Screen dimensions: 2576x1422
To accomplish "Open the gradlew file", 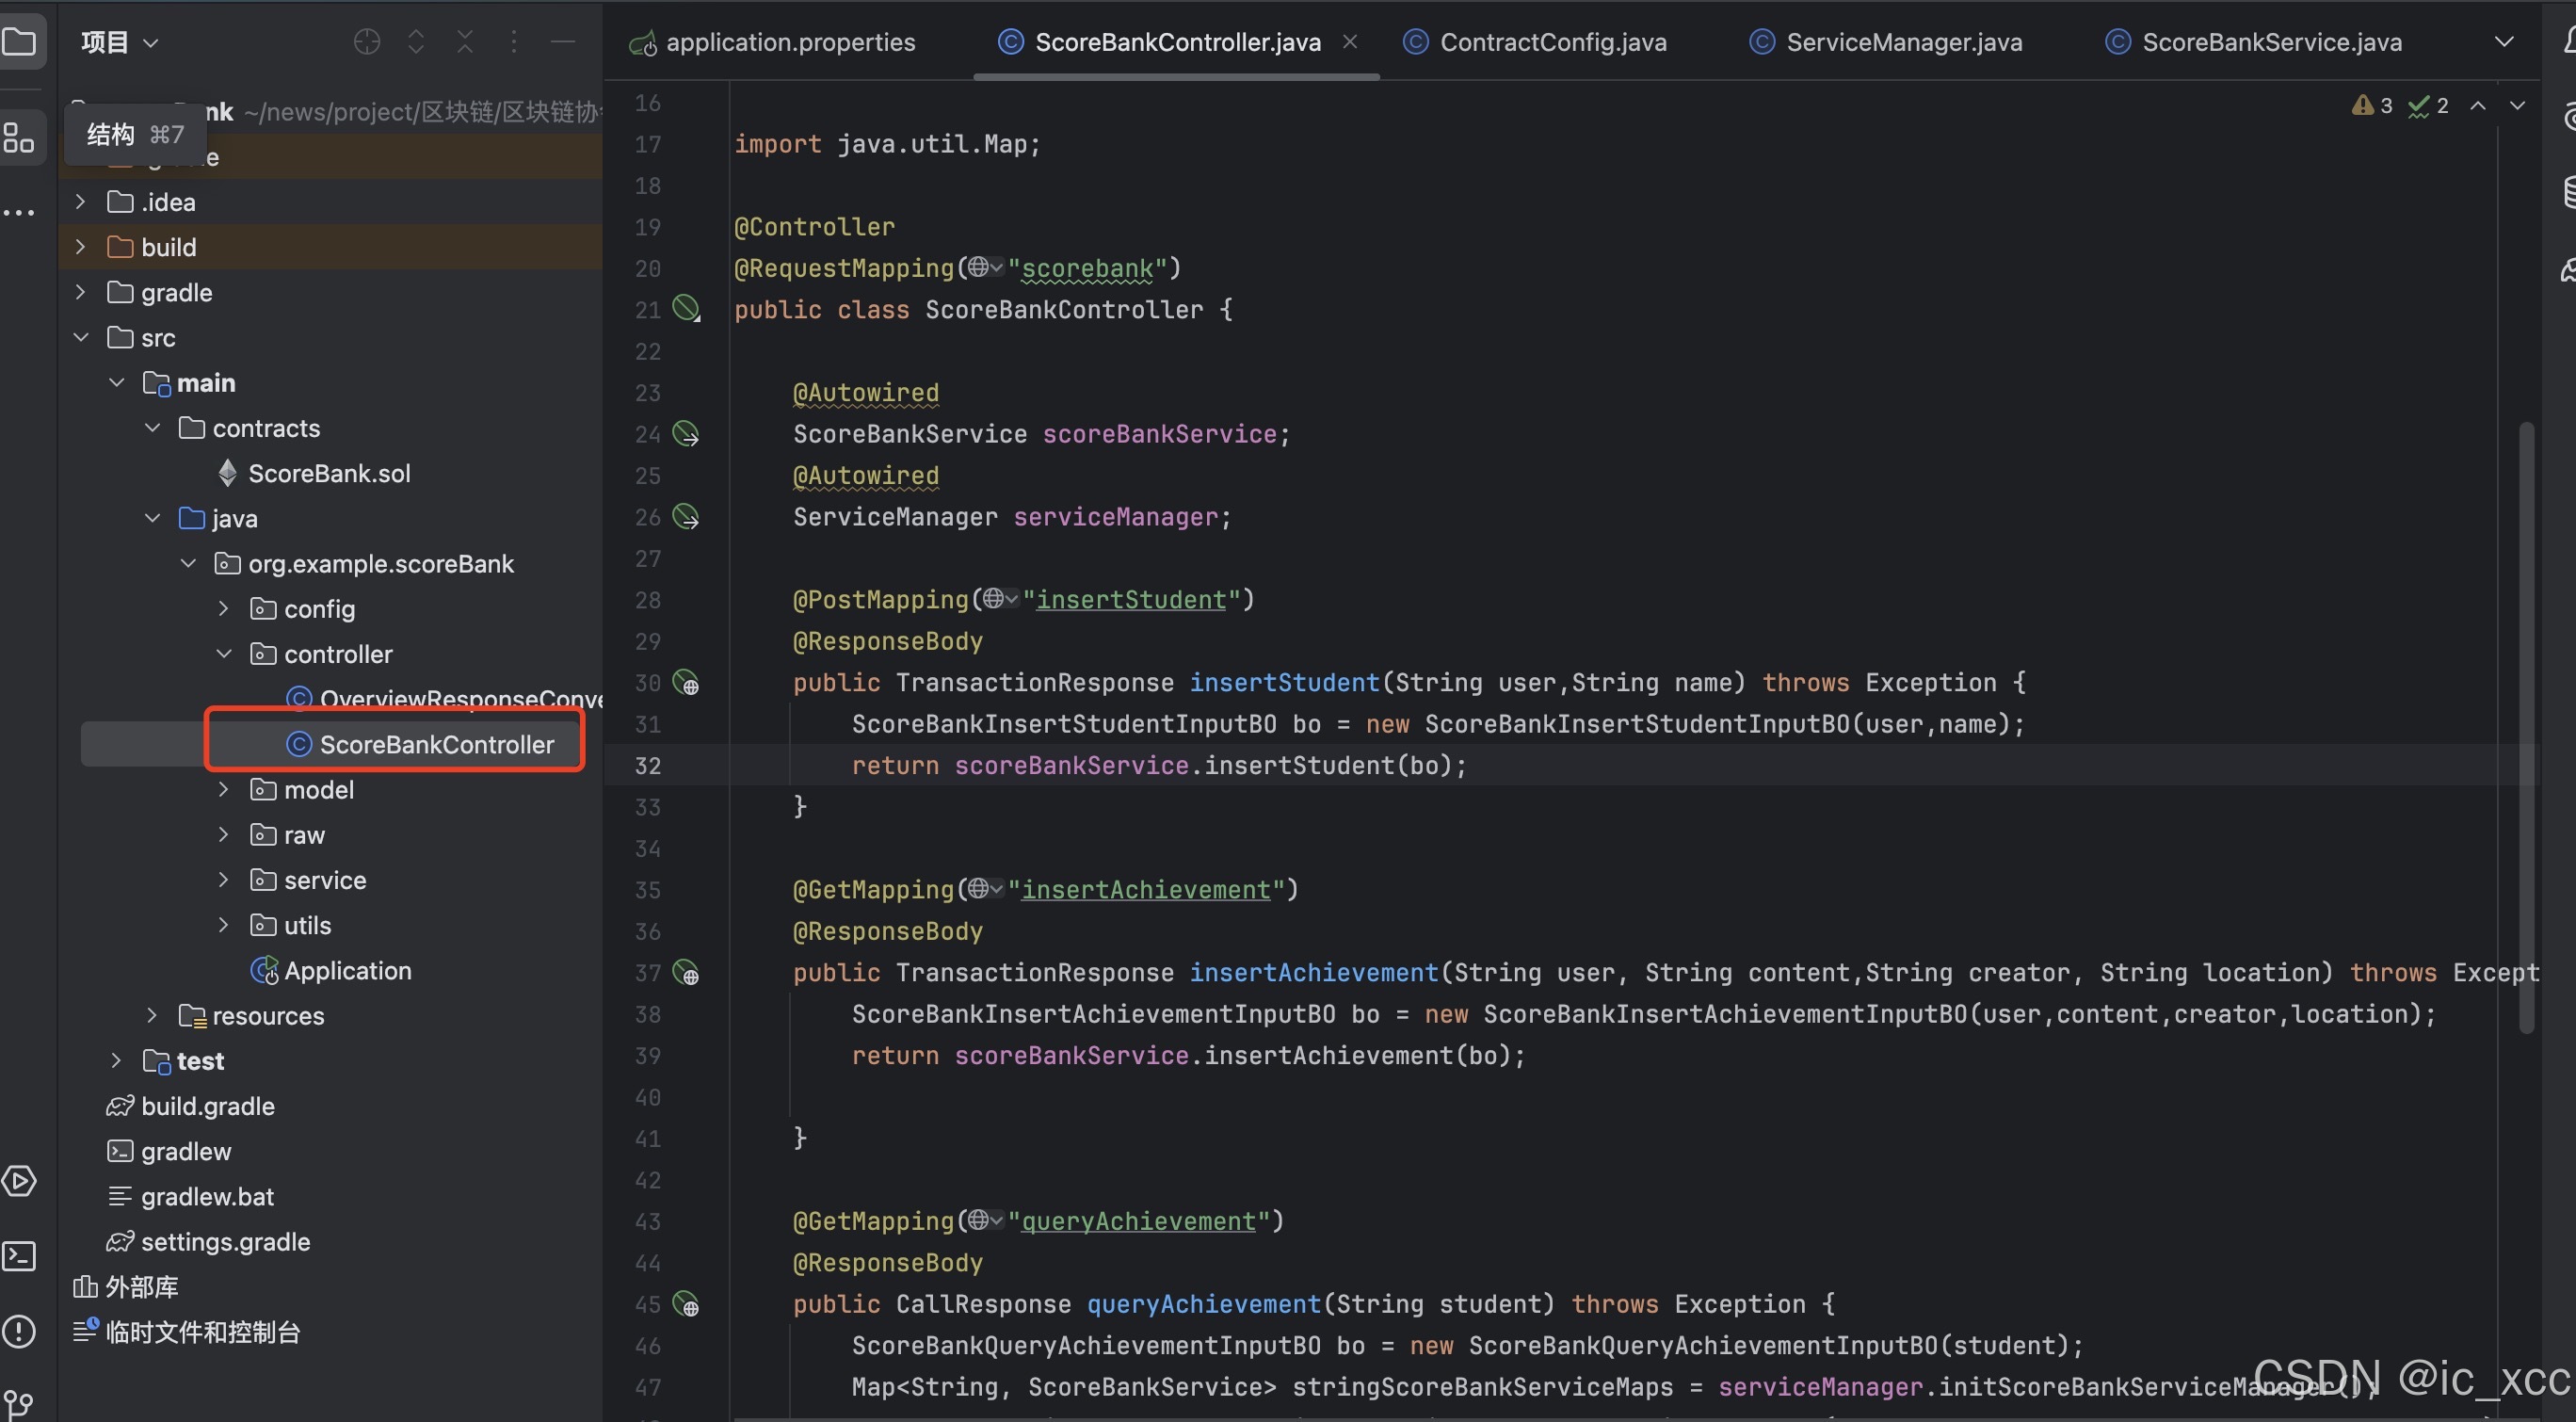I will pos(169,1152).
